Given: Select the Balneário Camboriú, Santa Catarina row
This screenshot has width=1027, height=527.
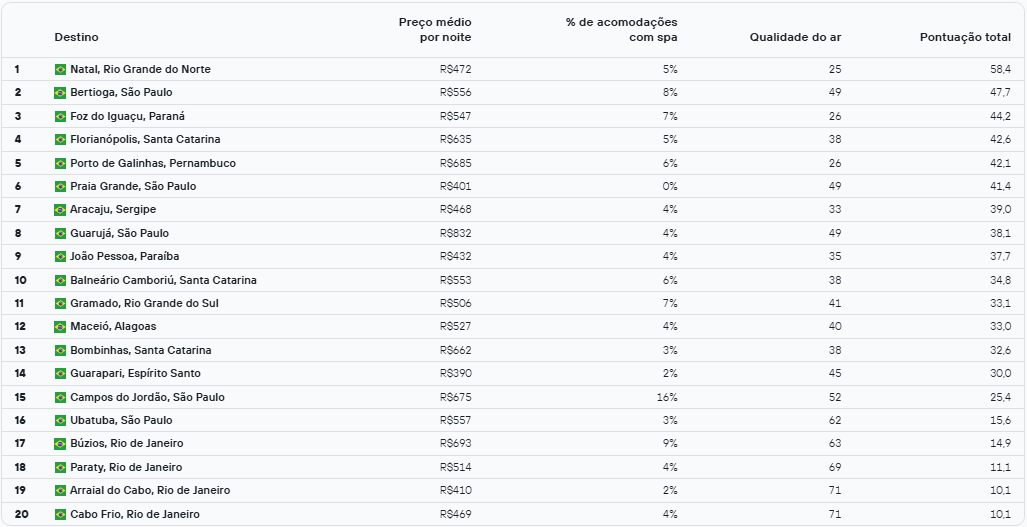Looking at the screenshot, I should pos(163,280).
